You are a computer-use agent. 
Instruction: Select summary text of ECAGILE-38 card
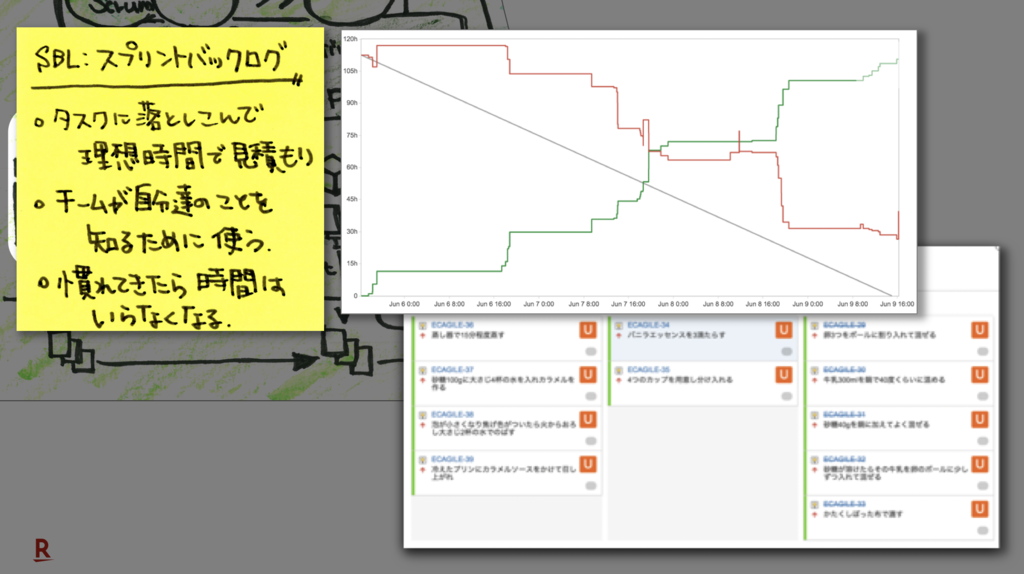(x=504, y=428)
